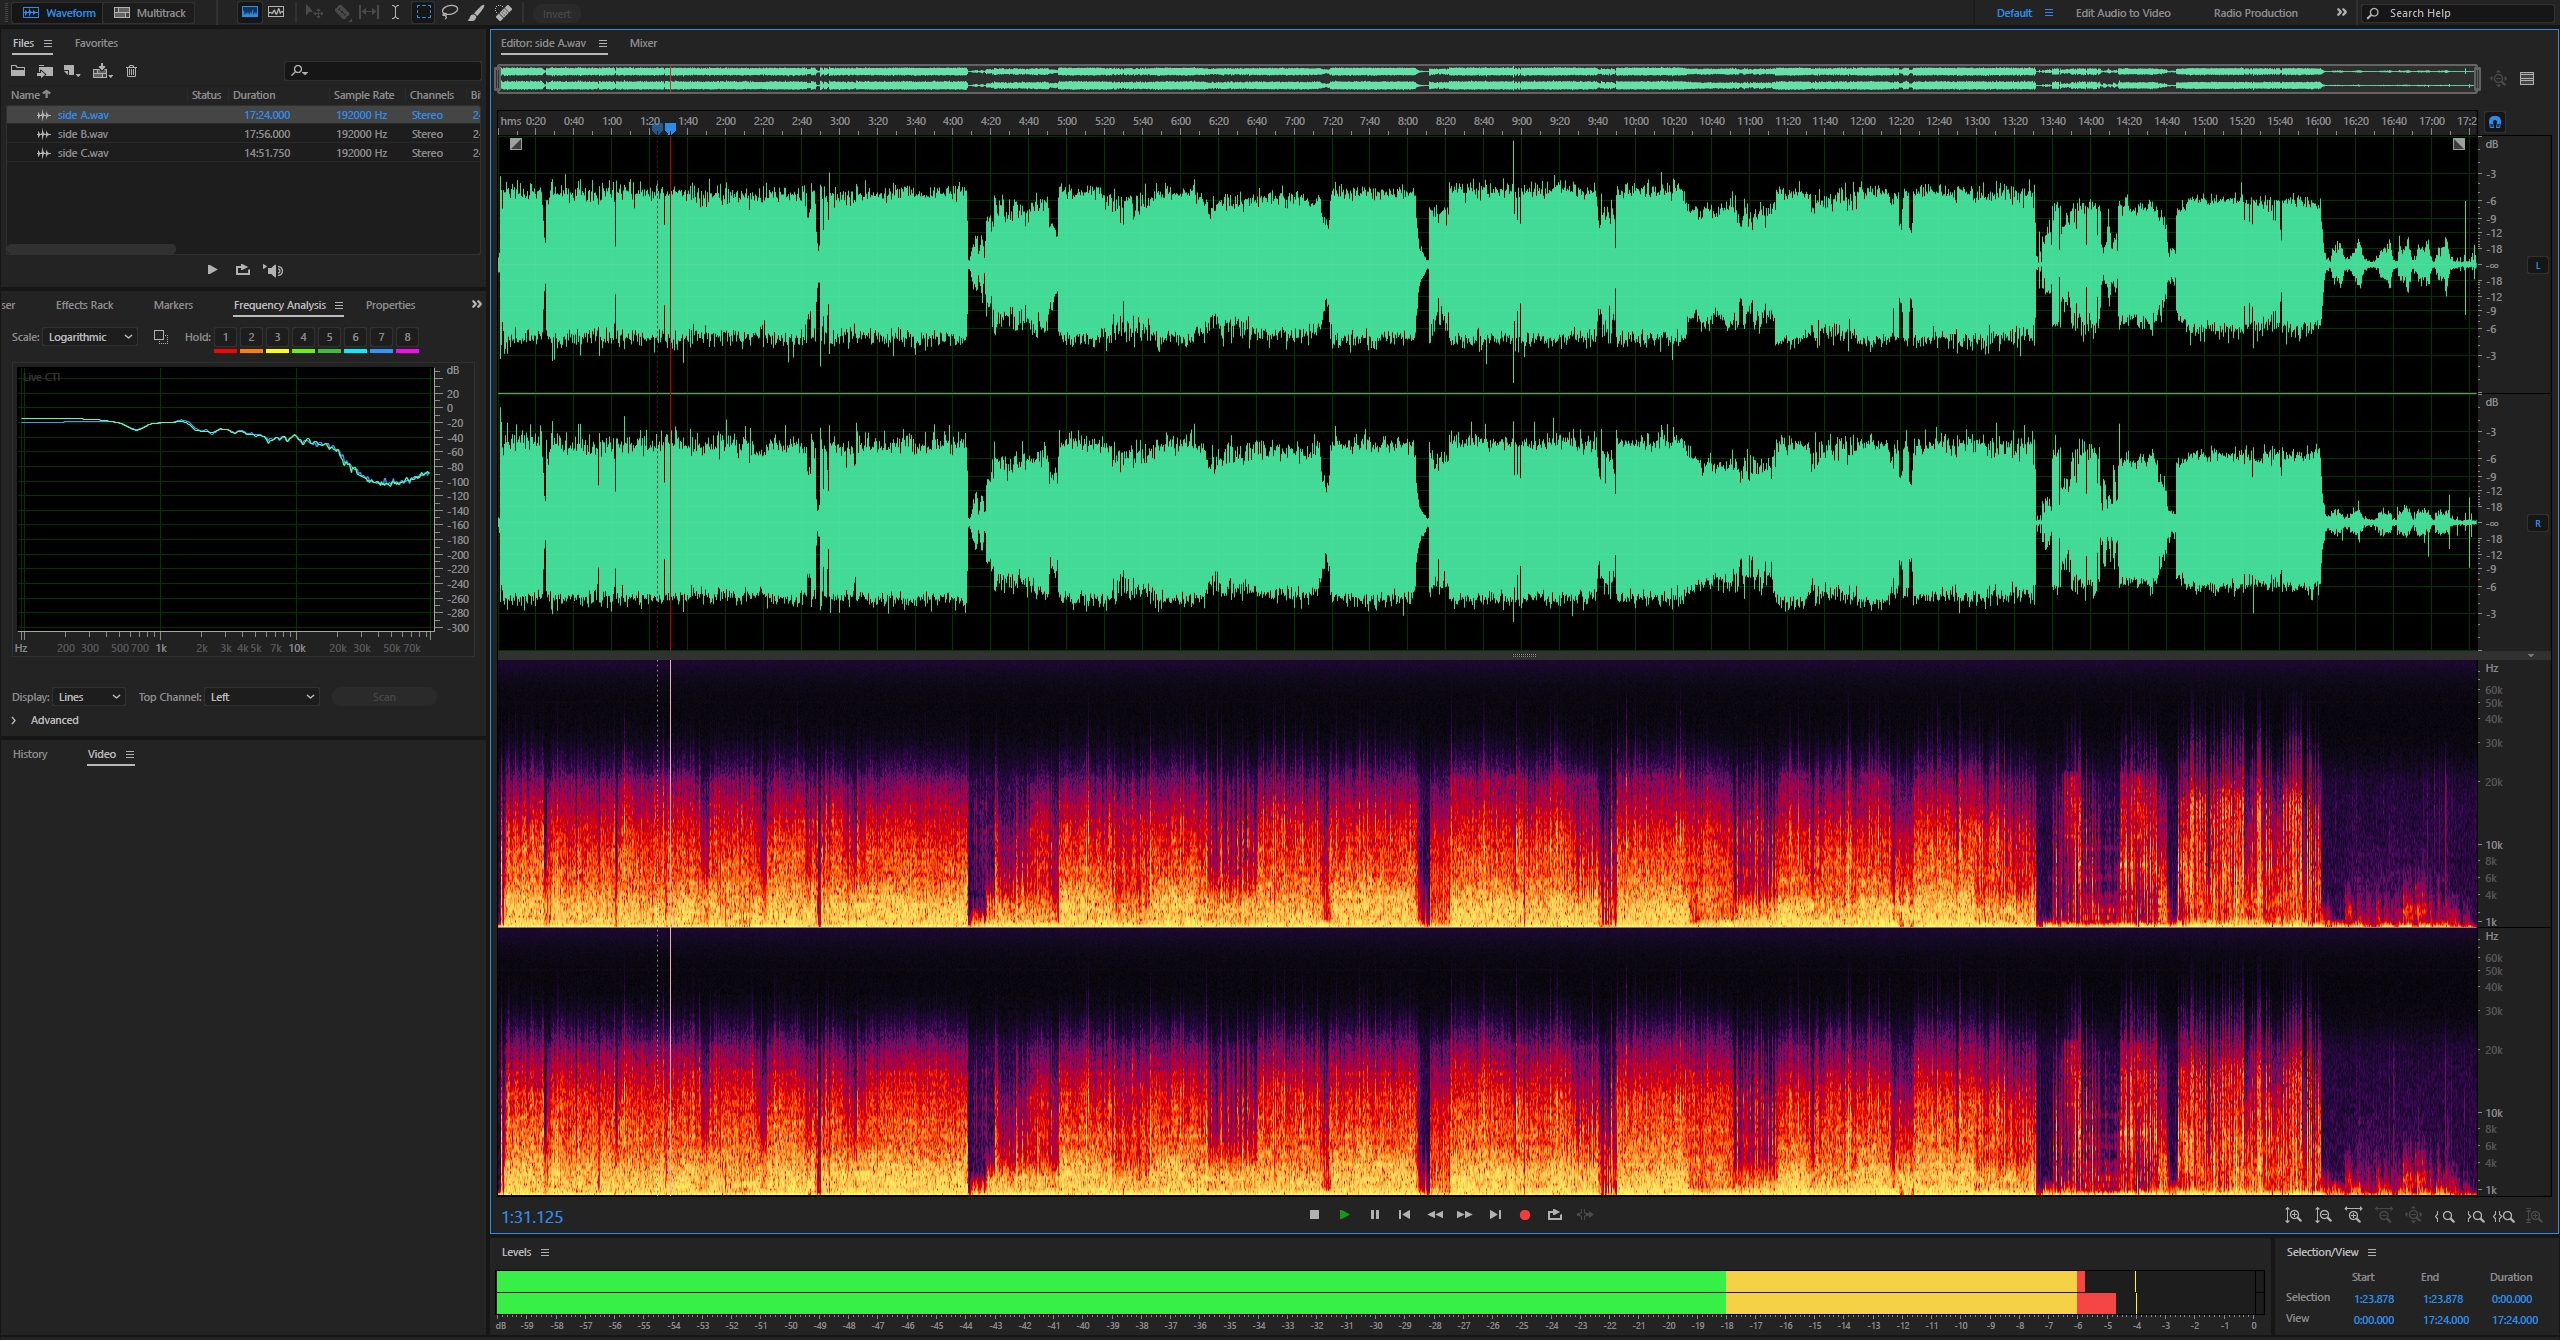Click Zoom In Amplitude icon
Screen dimensions: 2560x1340
[2294, 1216]
